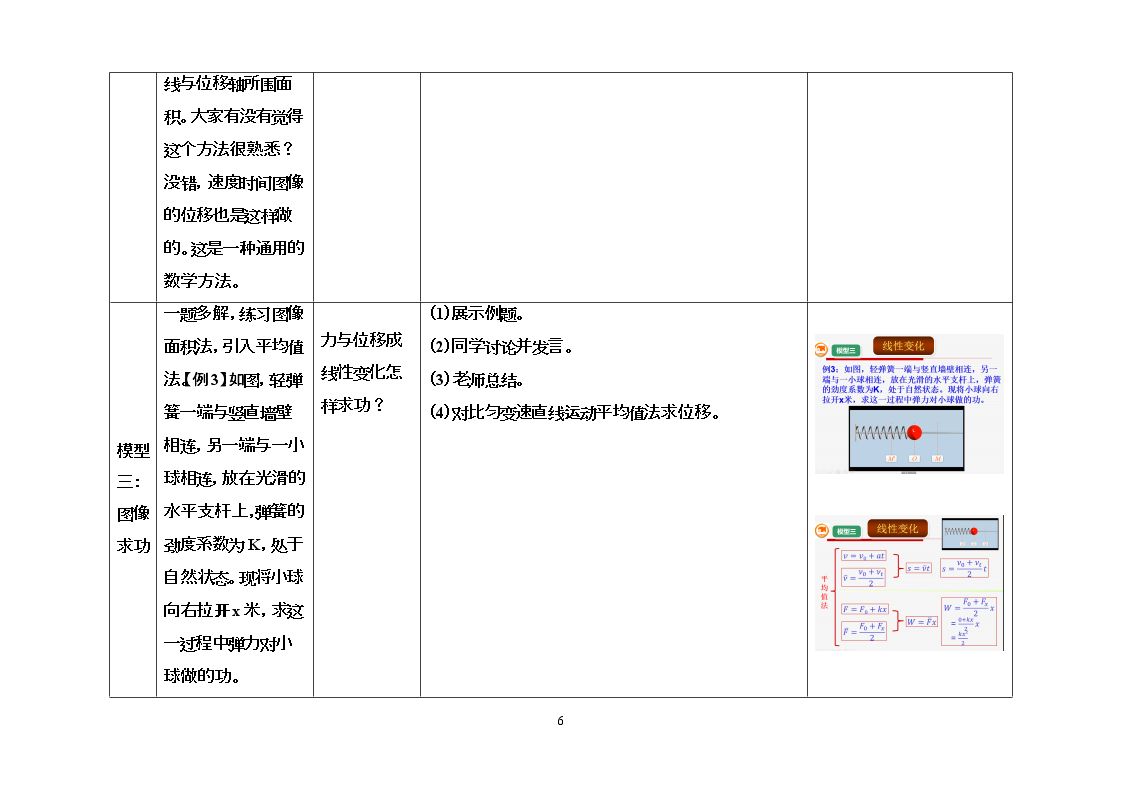Click the brown 线性变化 banner on upper slide
Screen dimensions: 1123x794
tap(903, 346)
